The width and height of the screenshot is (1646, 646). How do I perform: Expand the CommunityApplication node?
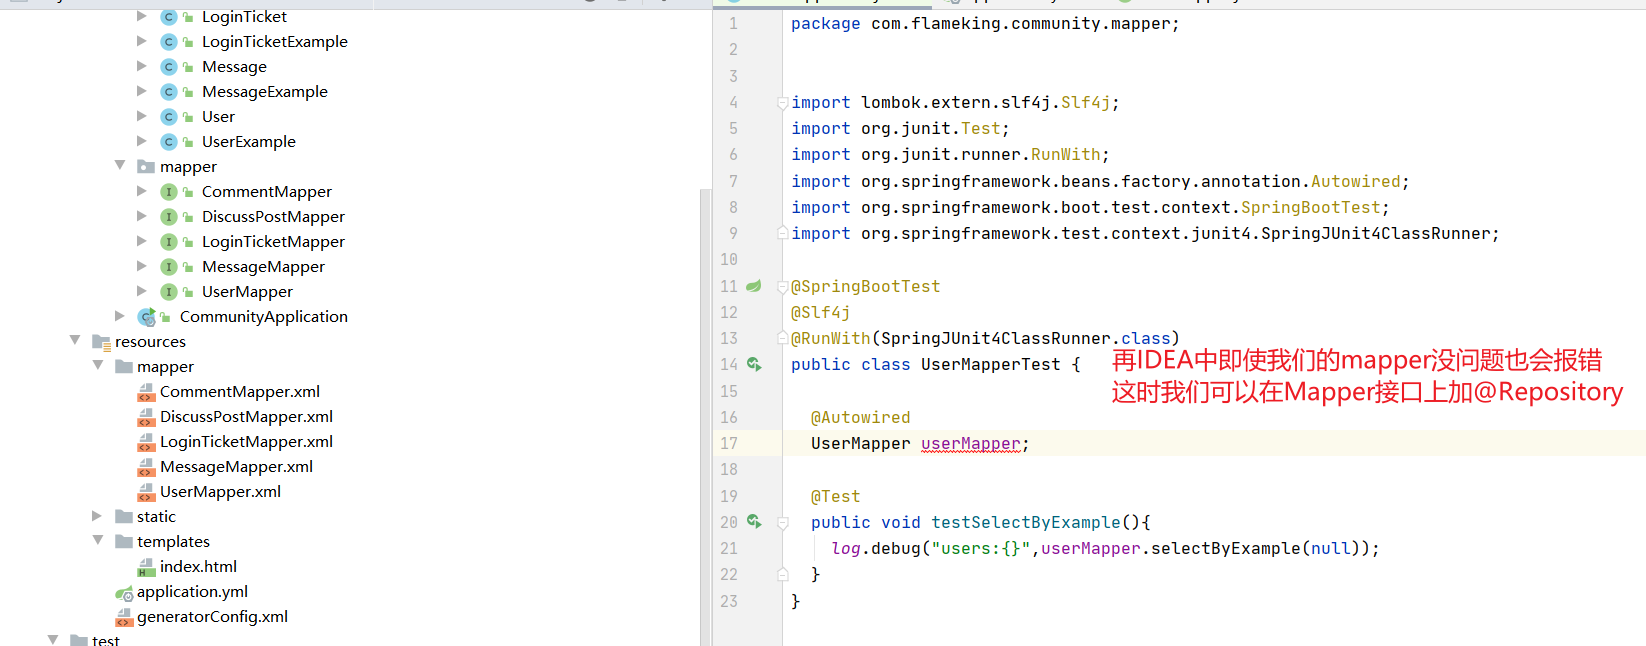[x=120, y=316]
